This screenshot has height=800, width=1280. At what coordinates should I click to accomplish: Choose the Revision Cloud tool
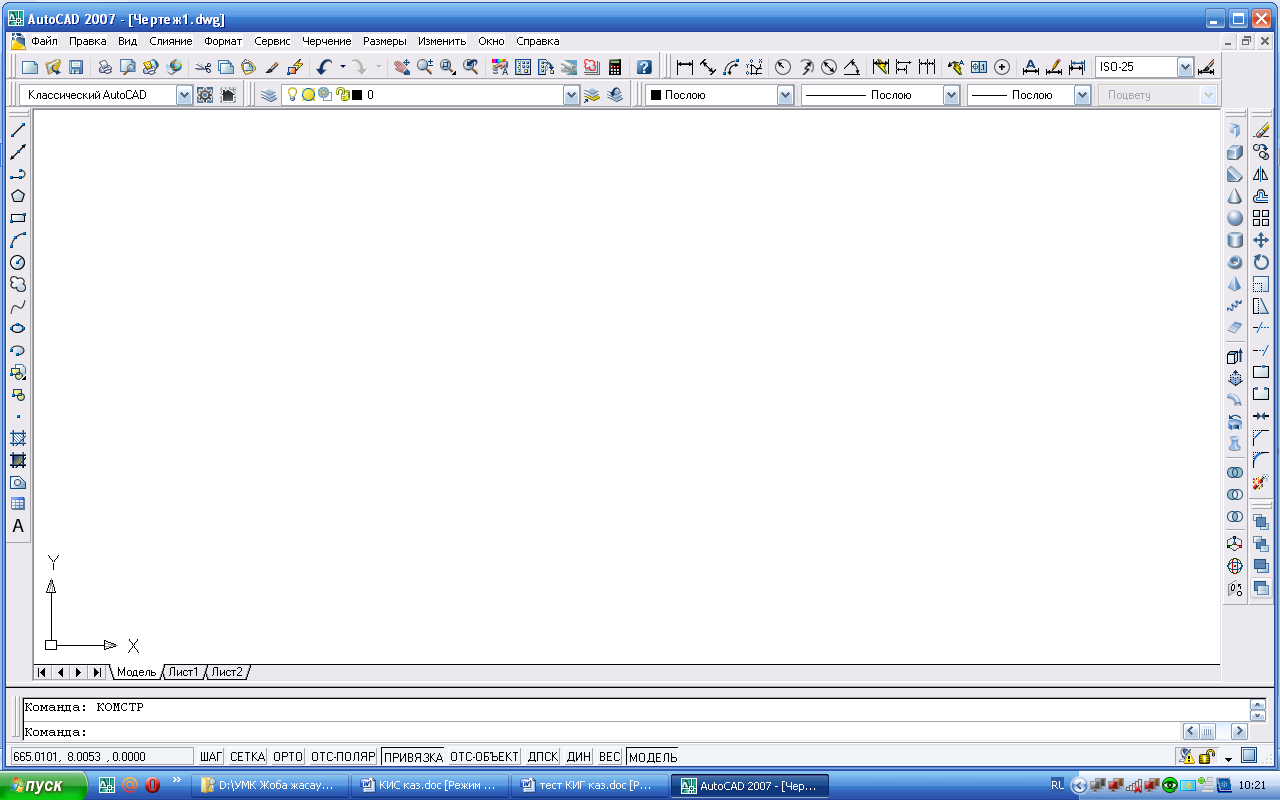click(x=18, y=284)
